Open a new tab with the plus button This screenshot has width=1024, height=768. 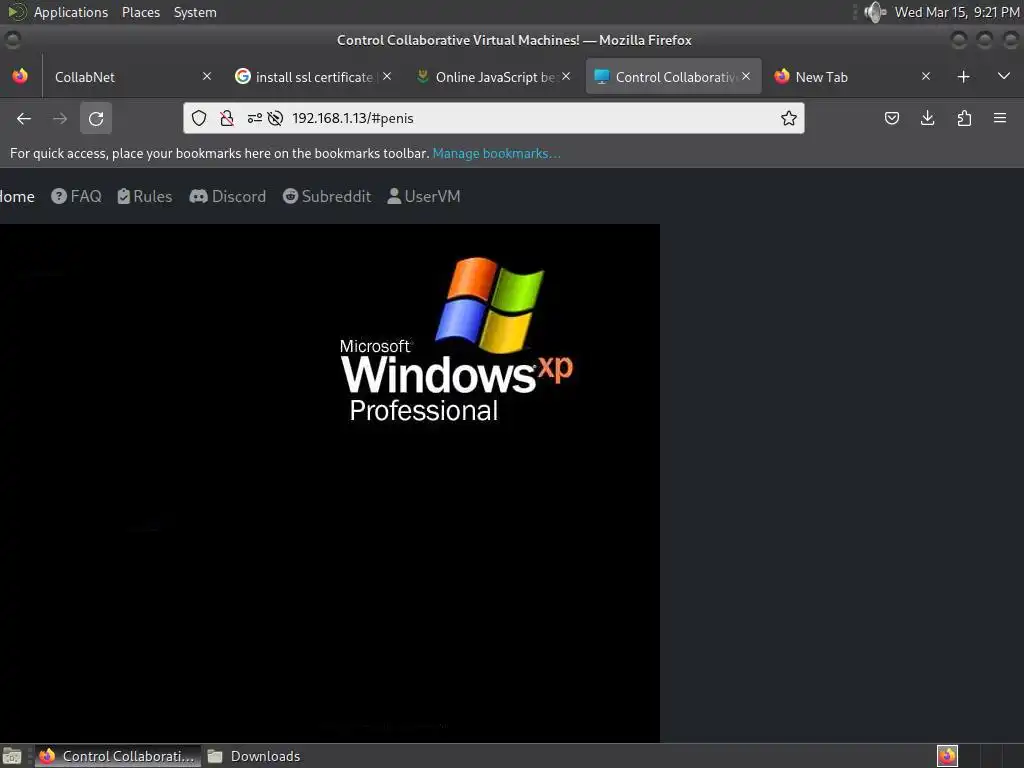tap(963, 77)
